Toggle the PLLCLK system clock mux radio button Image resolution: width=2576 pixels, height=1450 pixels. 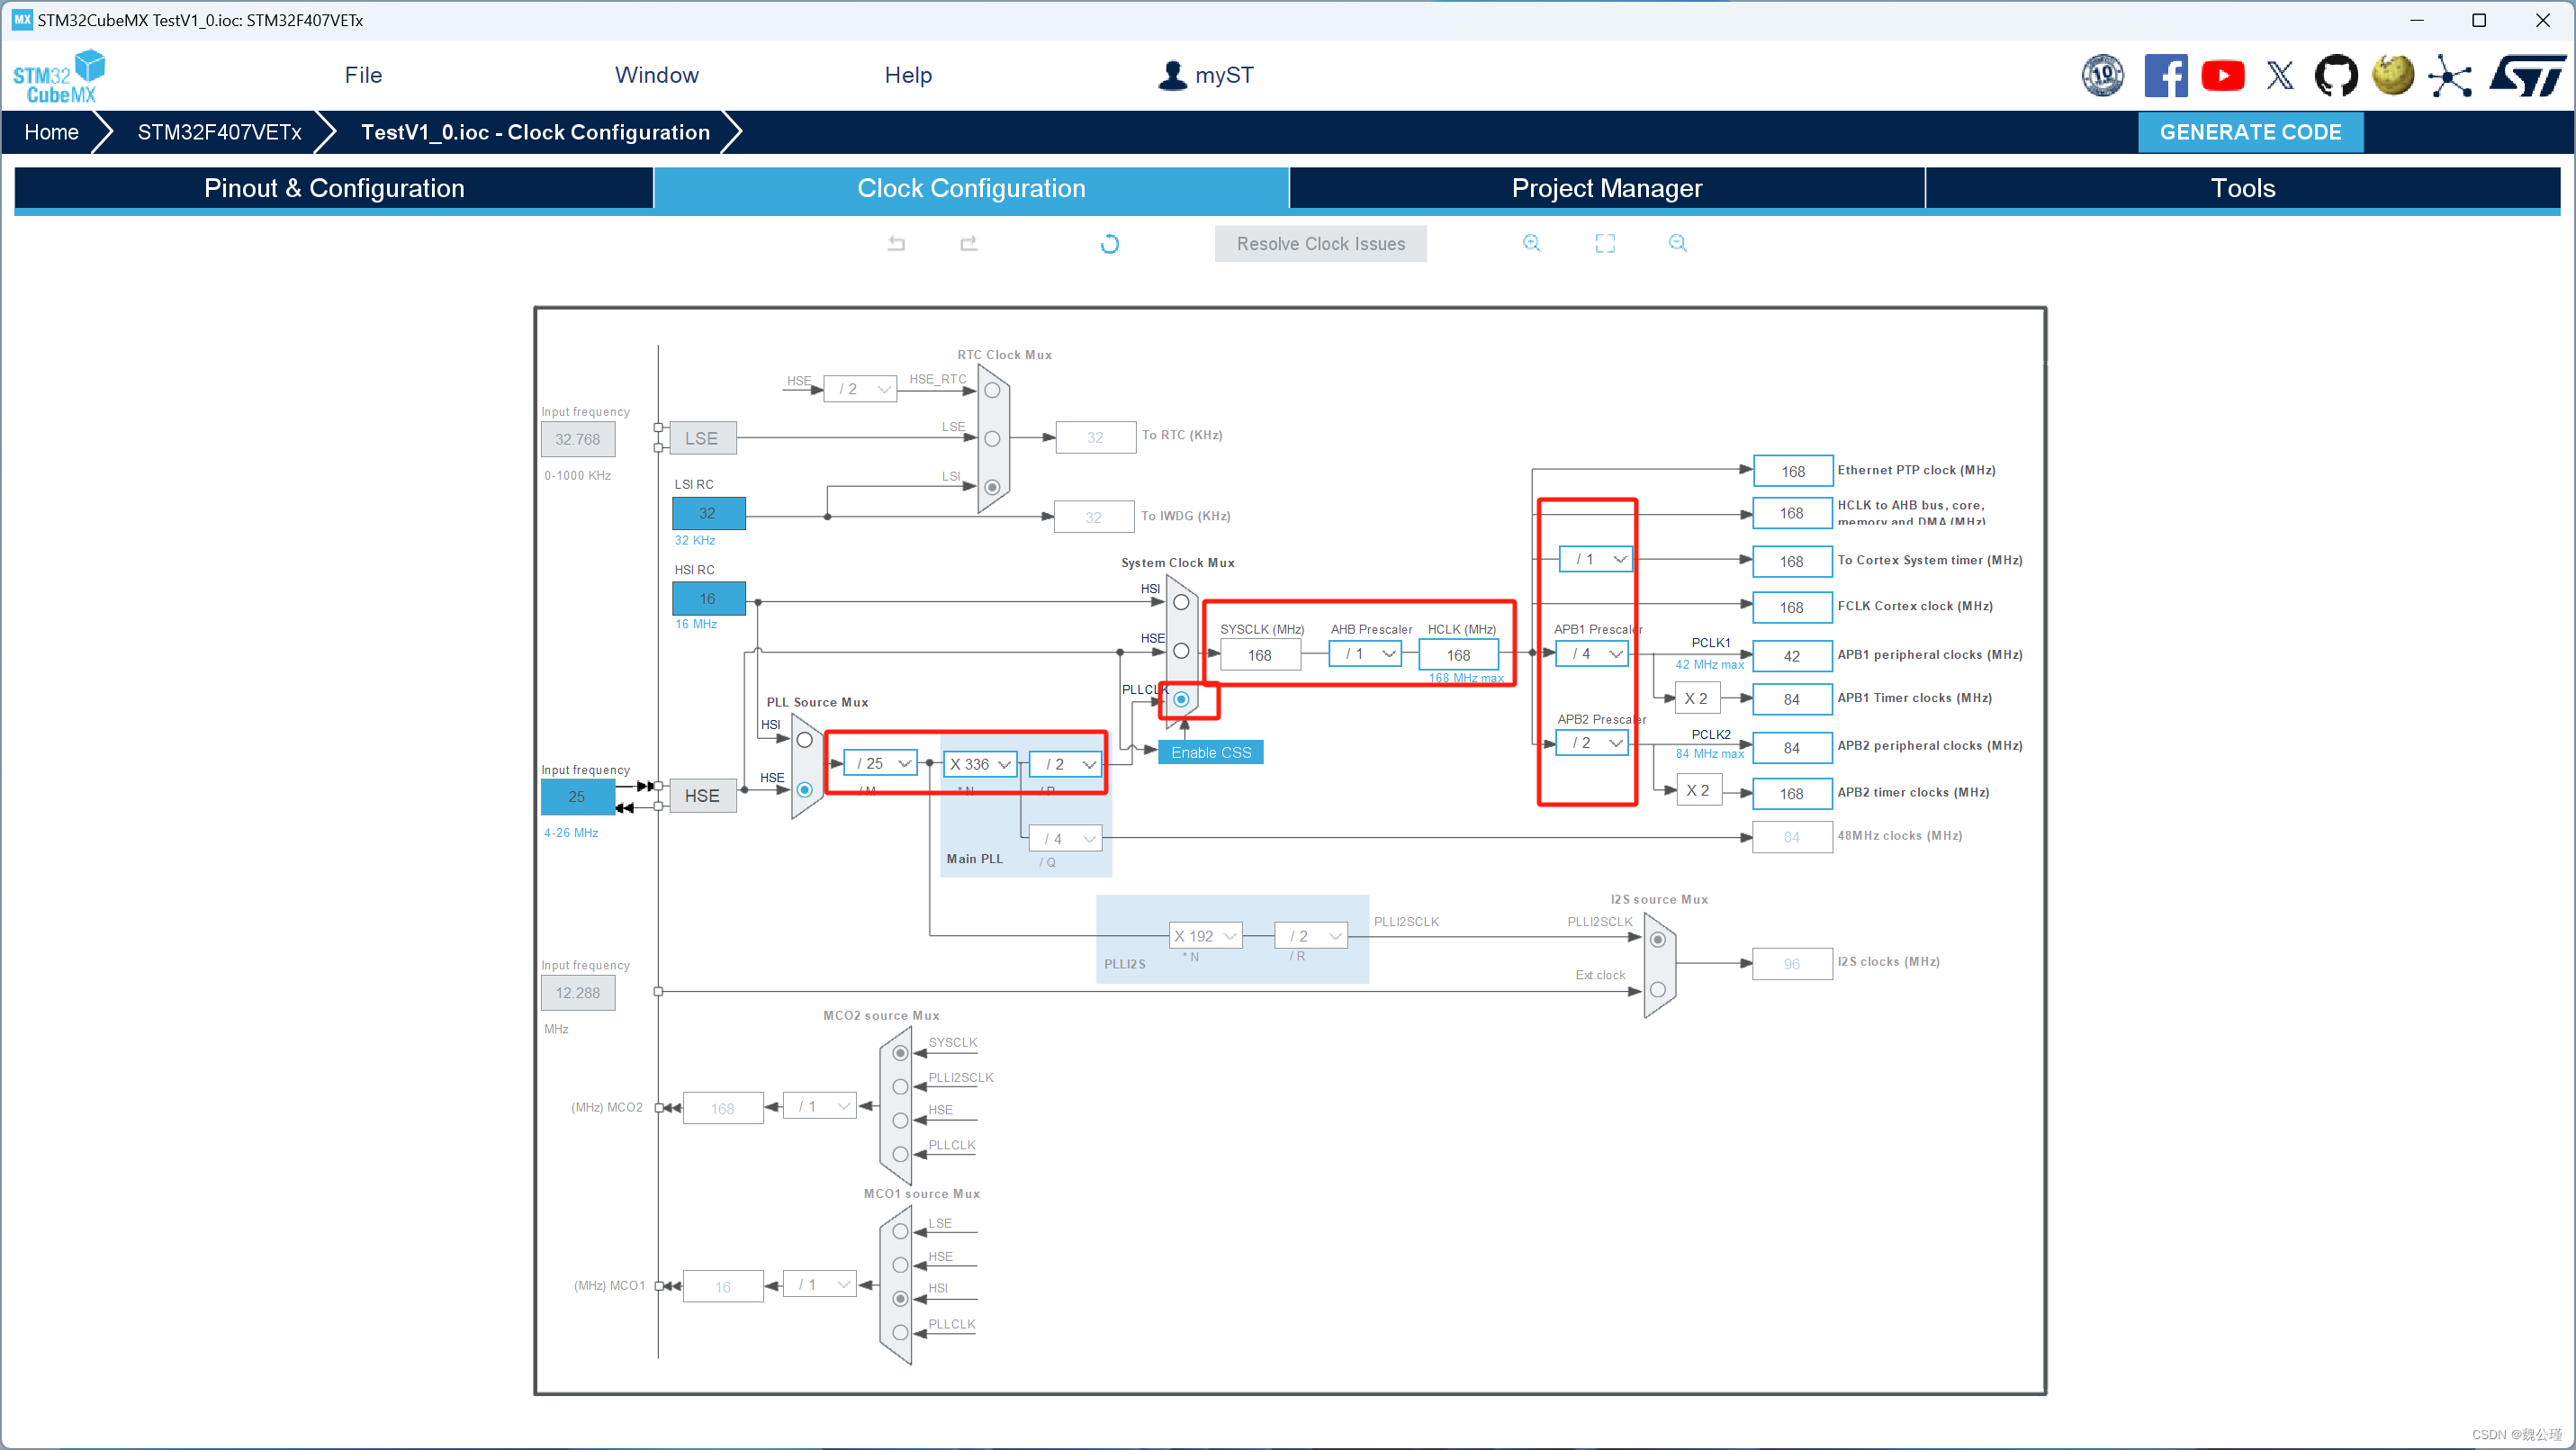tap(1173, 698)
